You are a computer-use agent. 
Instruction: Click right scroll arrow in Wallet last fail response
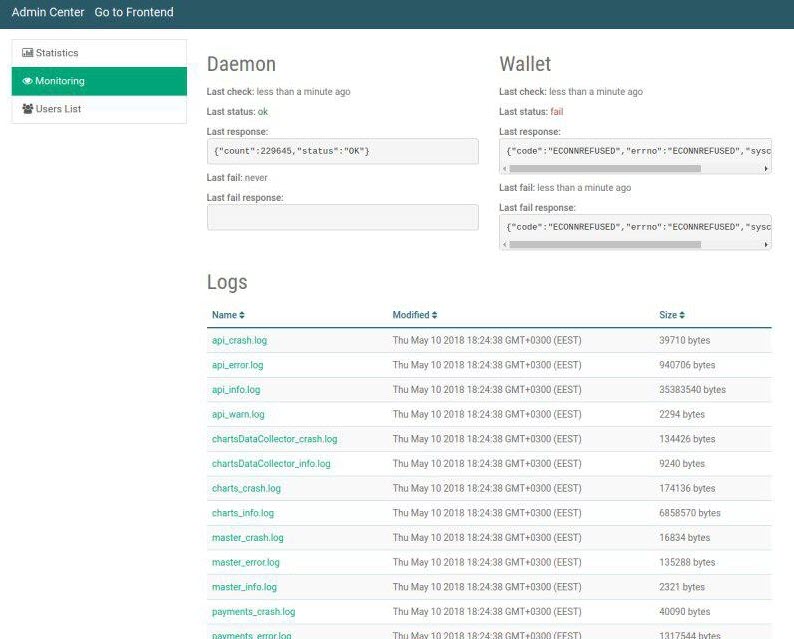(766, 245)
